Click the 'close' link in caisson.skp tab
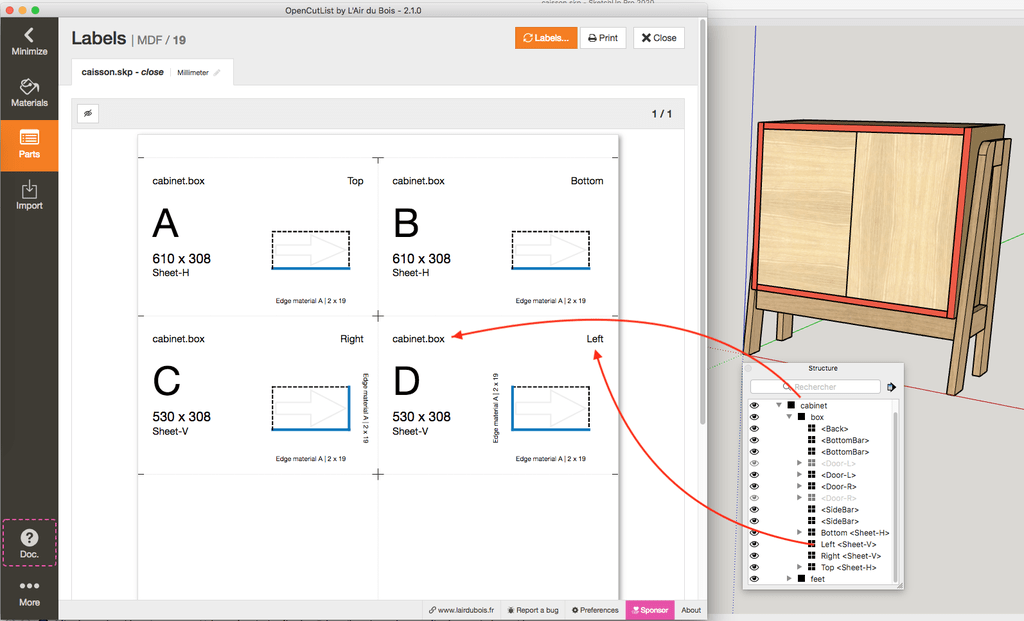The image size is (1024, 621). click(152, 72)
